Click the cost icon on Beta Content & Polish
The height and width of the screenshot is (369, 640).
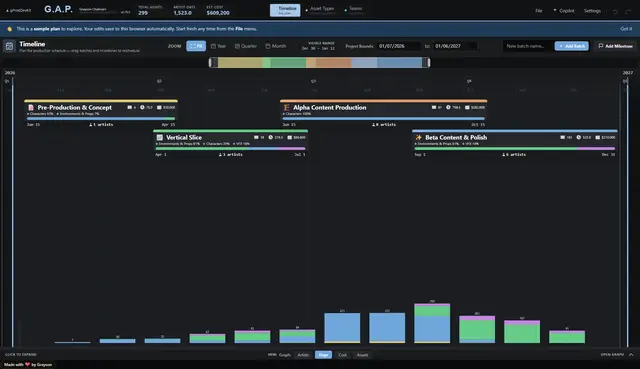click(598, 138)
